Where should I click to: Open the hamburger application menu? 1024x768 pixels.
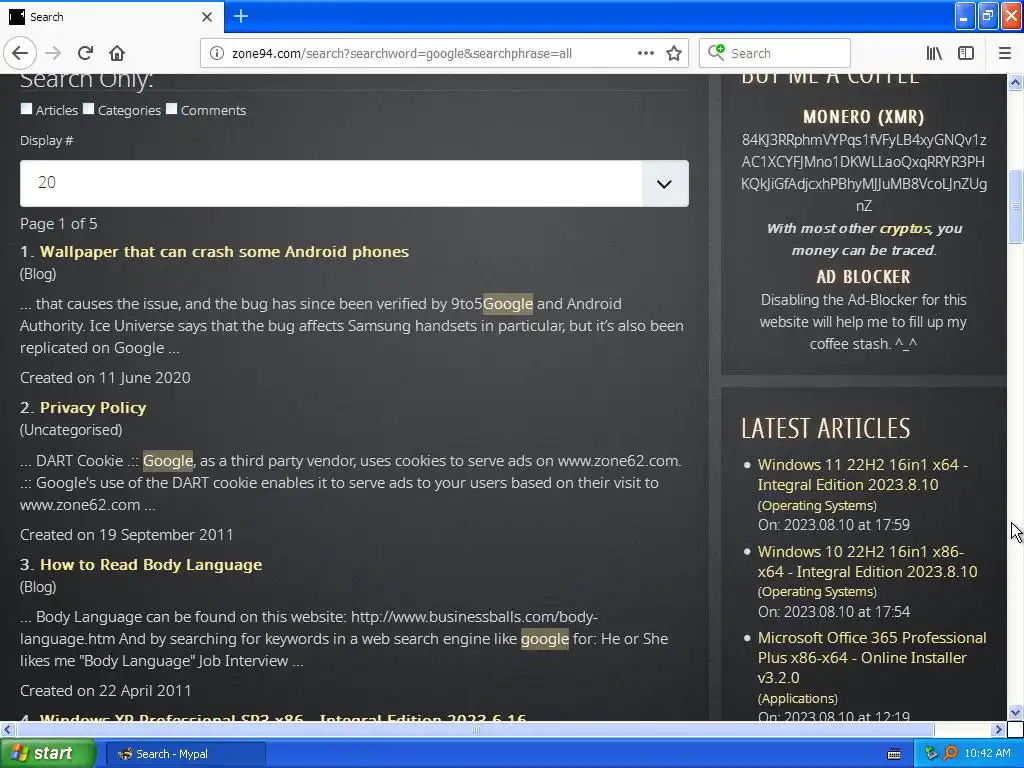pos(1005,53)
